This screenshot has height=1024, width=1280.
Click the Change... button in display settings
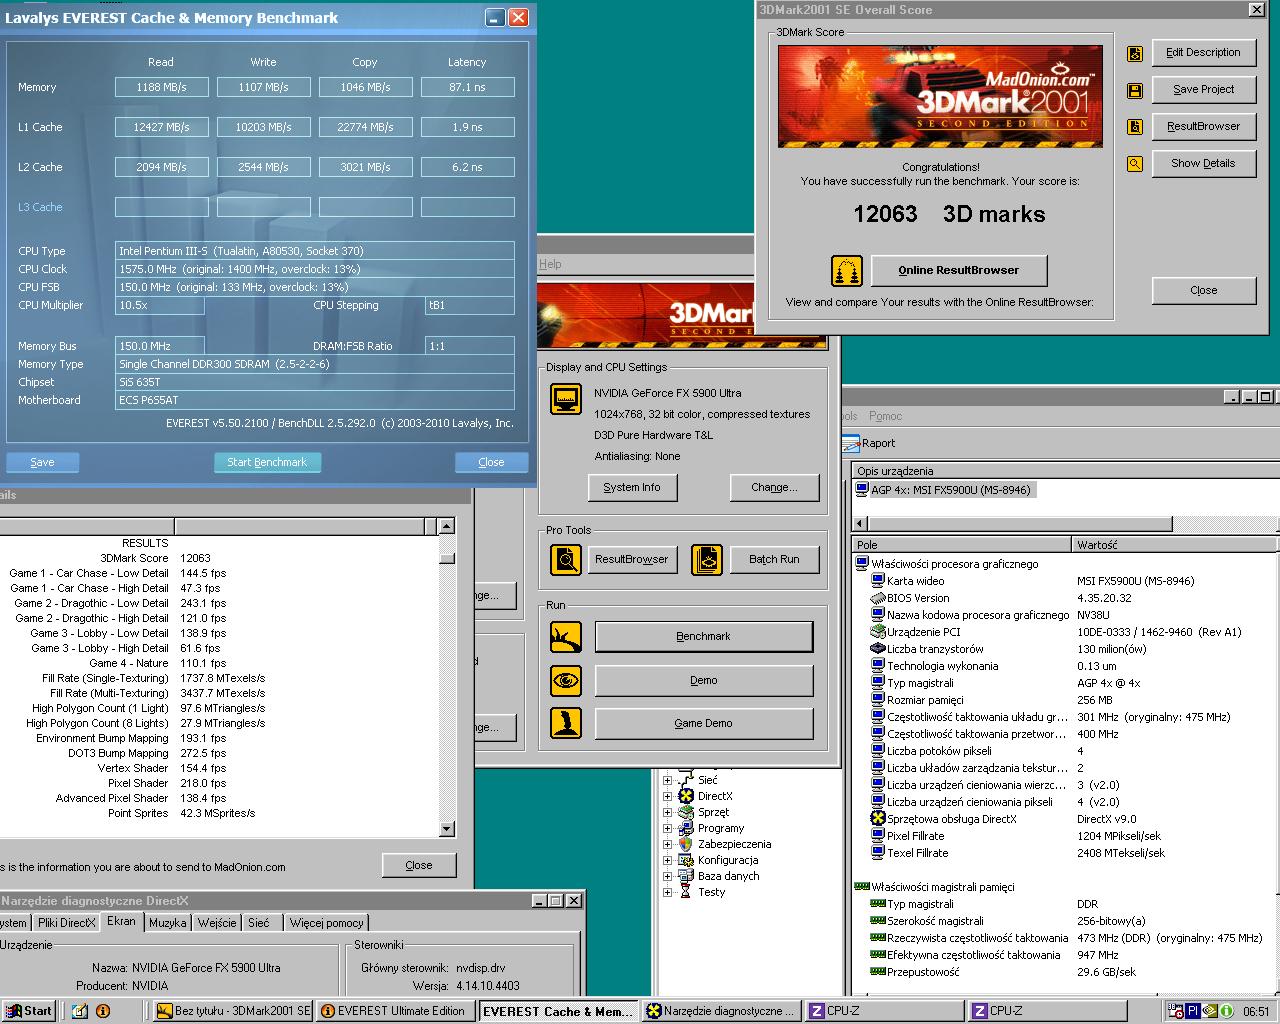click(x=775, y=487)
